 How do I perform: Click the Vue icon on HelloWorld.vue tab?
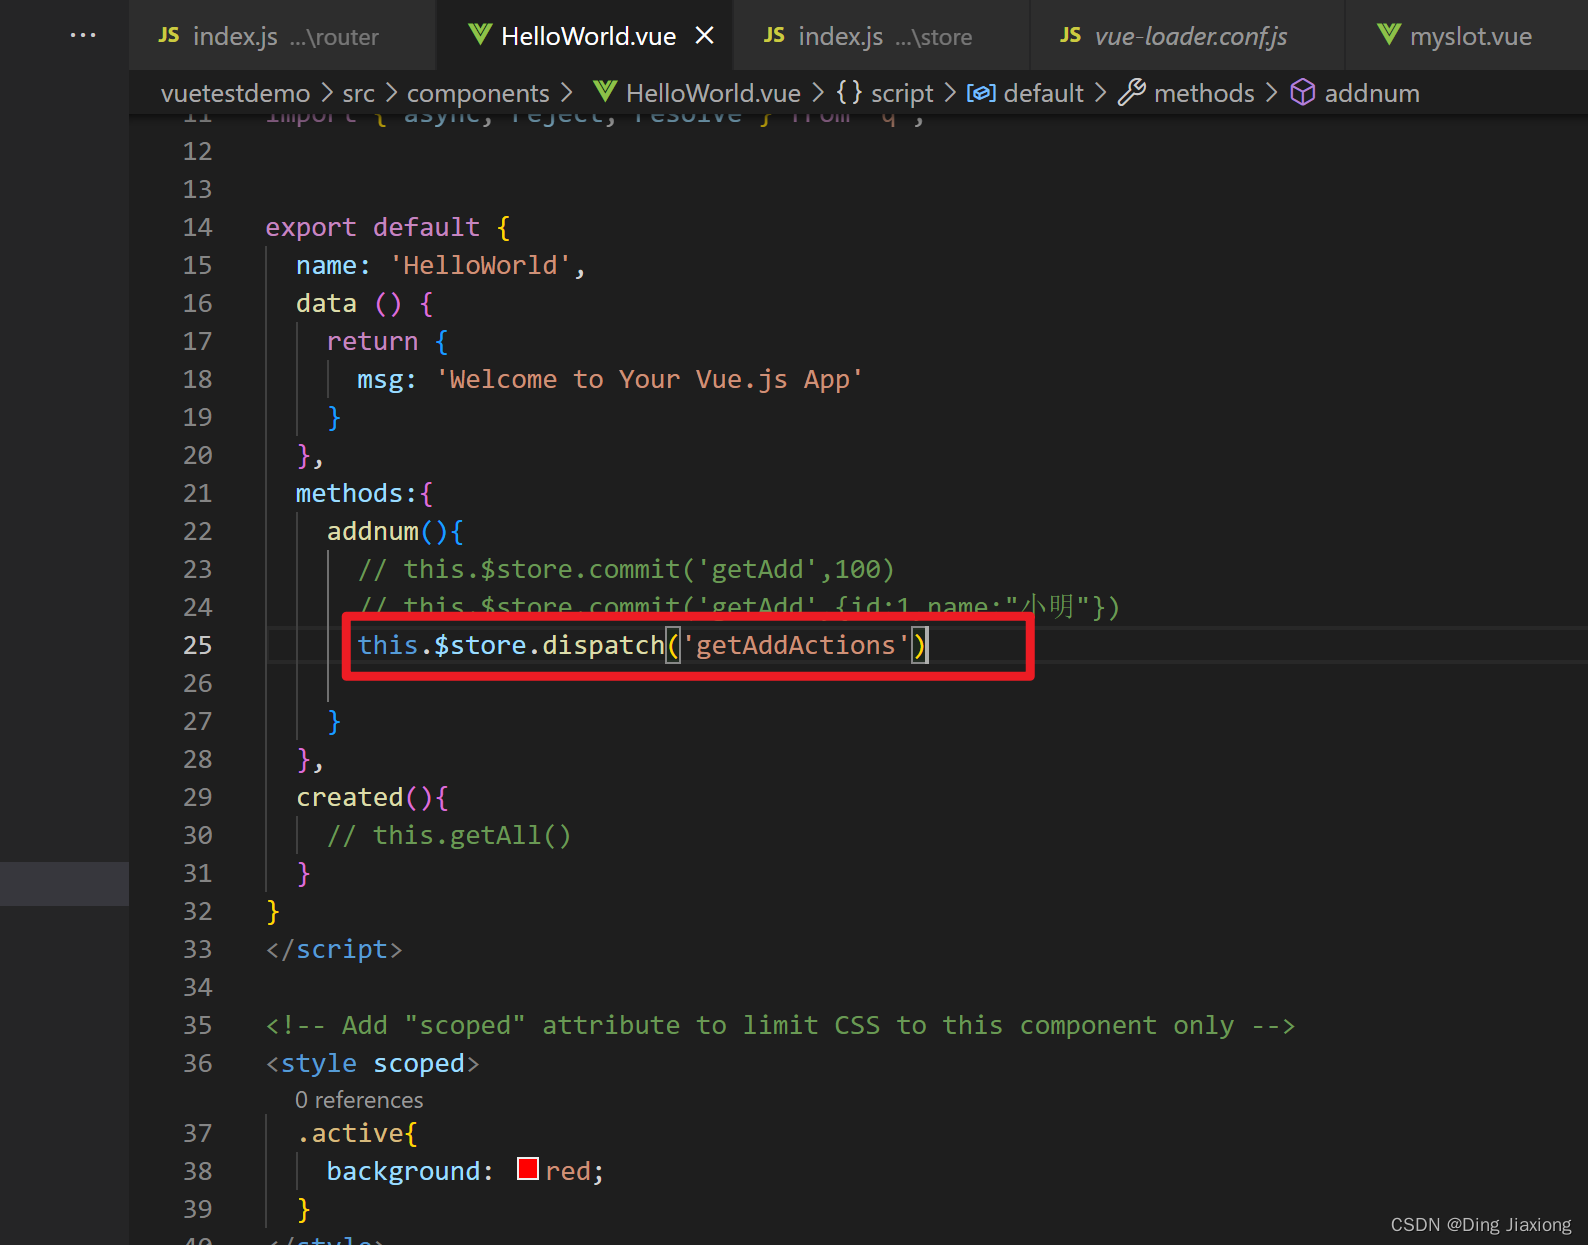pyautogui.click(x=480, y=35)
